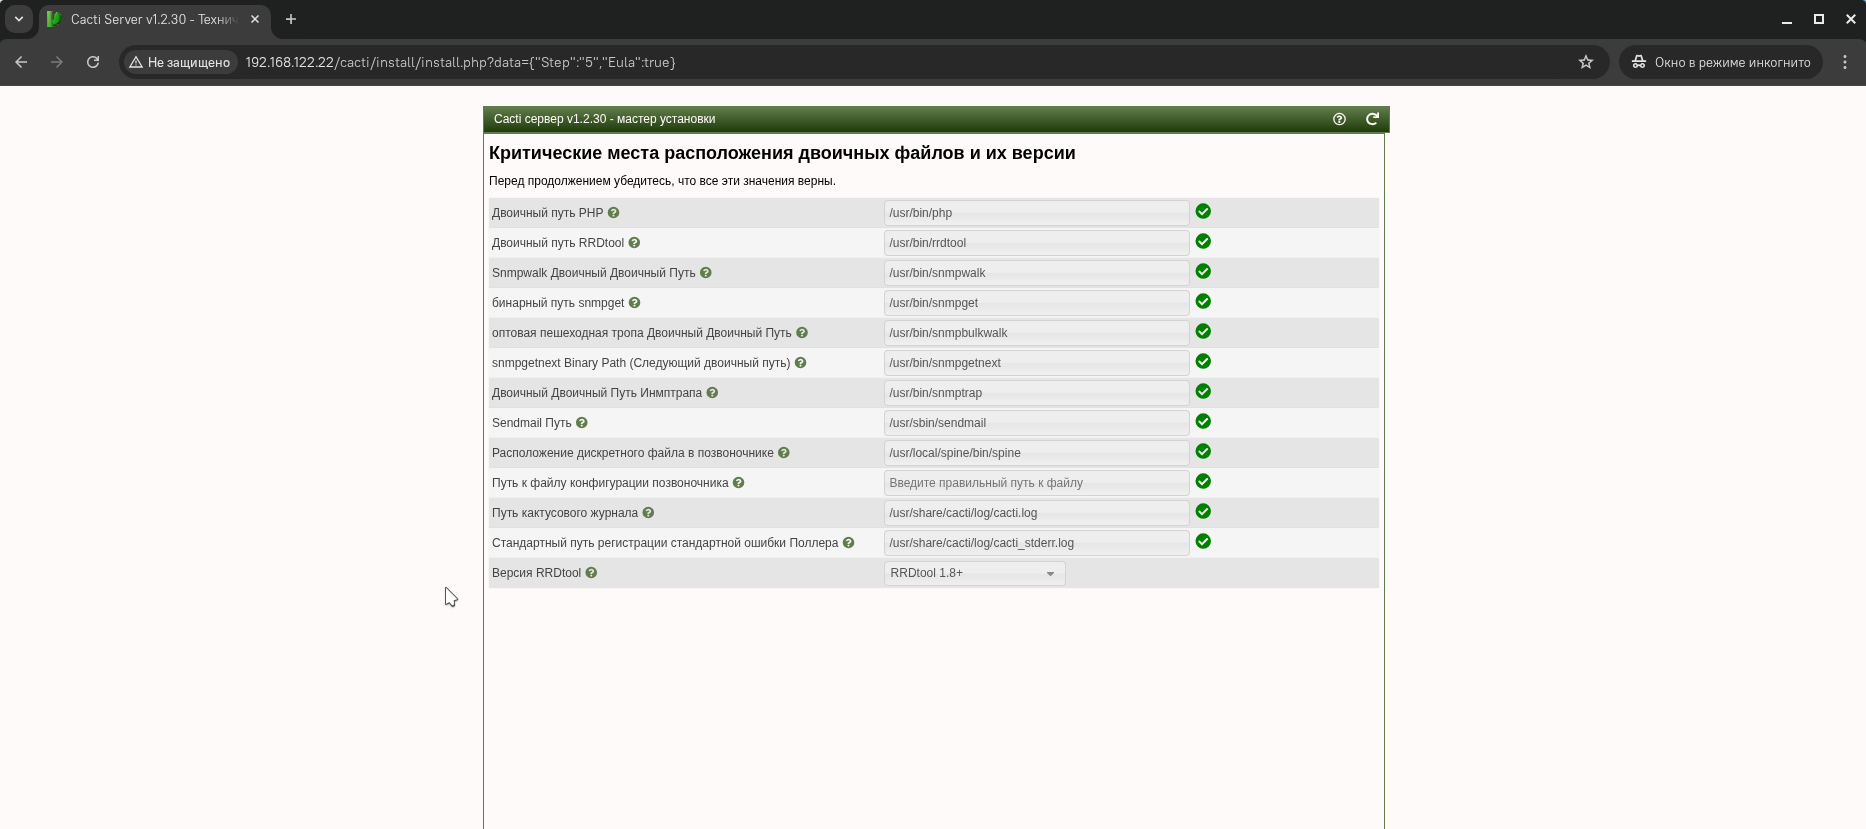Click help icon next to Sendmail Путь

click(x=582, y=423)
